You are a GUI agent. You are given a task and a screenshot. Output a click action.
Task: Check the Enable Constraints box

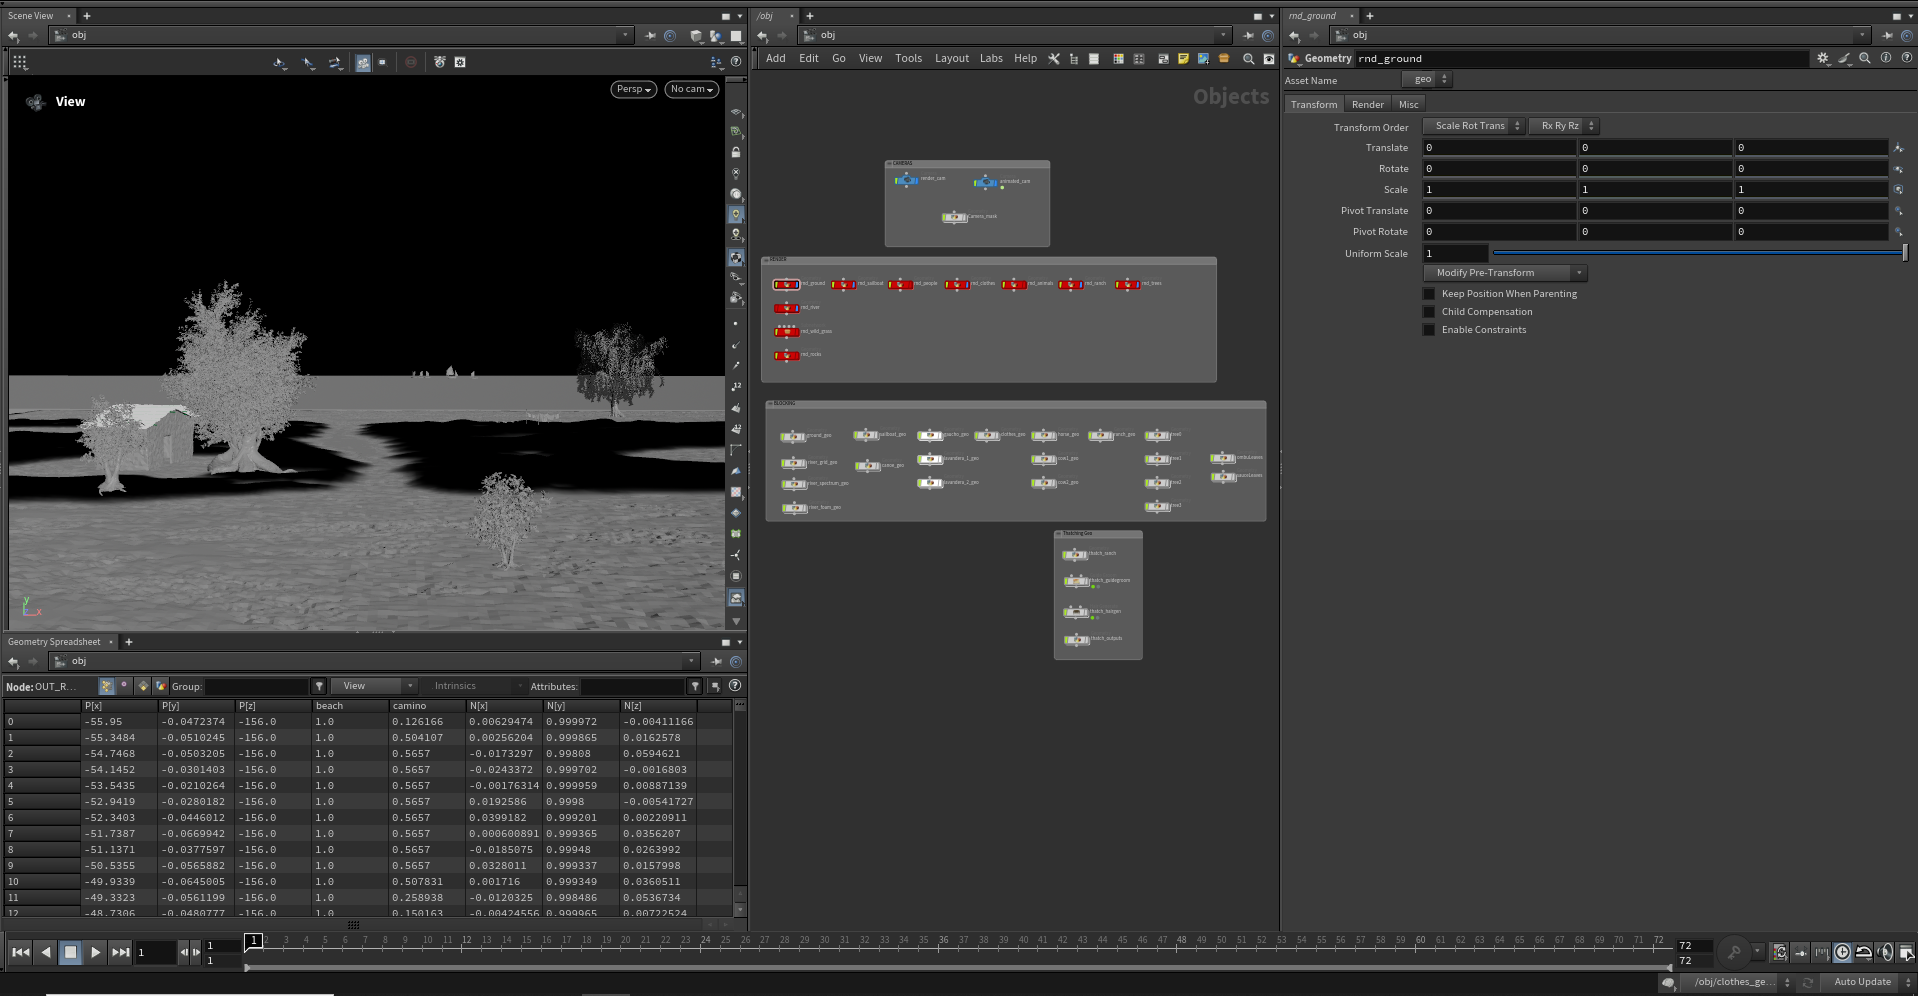pyautogui.click(x=1429, y=330)
